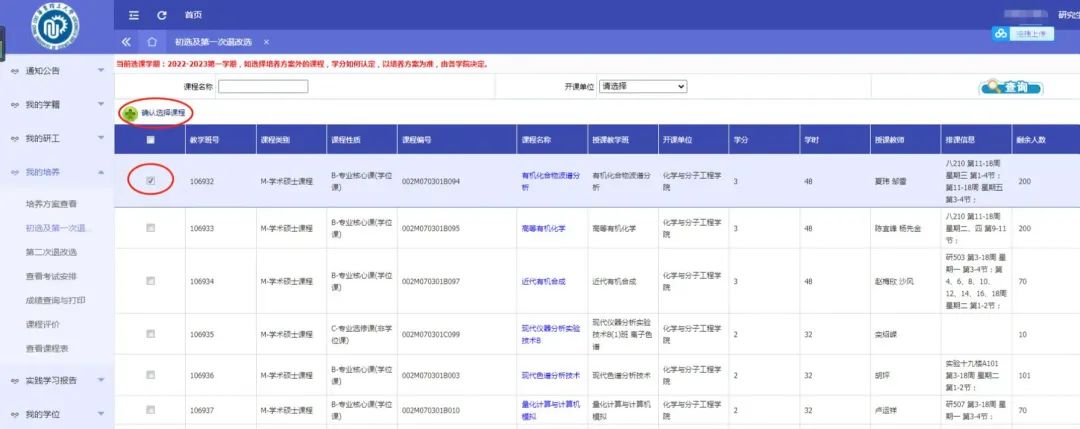Open course link 有机化合物波谱分析
The width and height of the screenshot is (1080, 429).
[x=550, y=181]
